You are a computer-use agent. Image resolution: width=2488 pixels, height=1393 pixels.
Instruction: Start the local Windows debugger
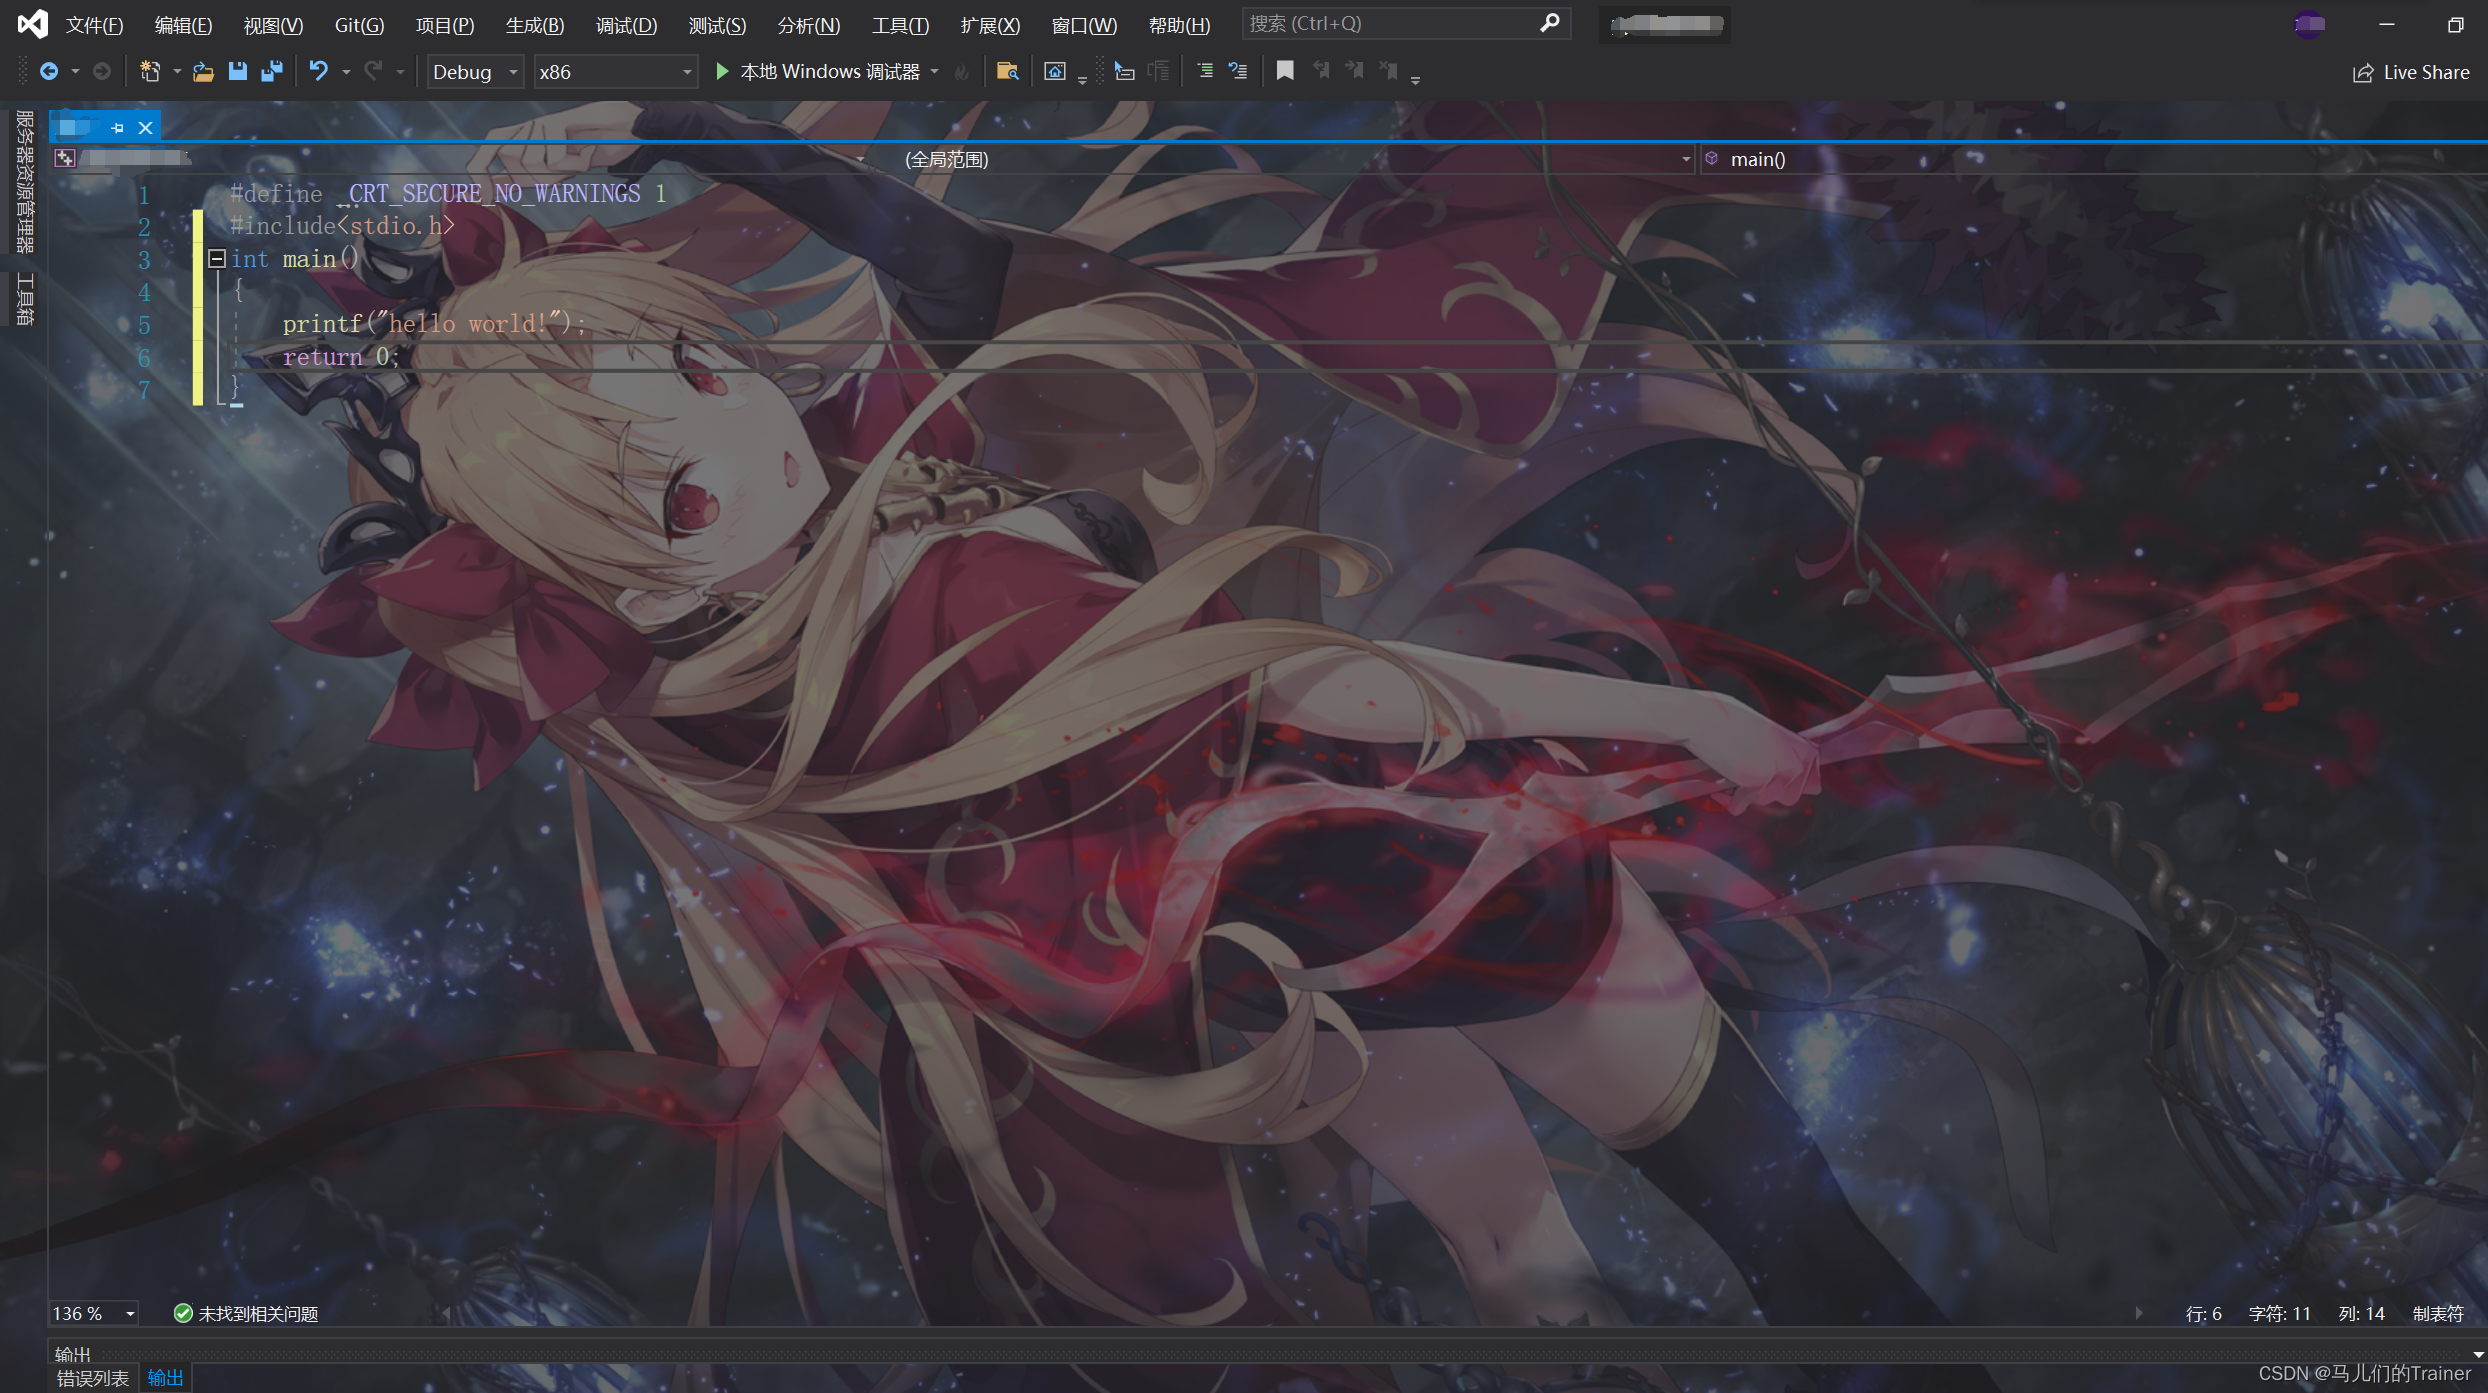(x=819, y=71)
